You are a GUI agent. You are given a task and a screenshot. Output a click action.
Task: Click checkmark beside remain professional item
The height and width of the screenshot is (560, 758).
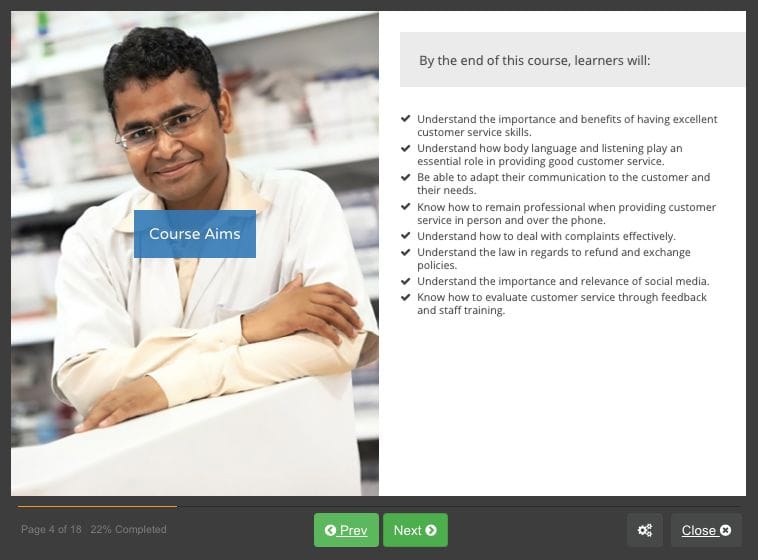(406, 206)
